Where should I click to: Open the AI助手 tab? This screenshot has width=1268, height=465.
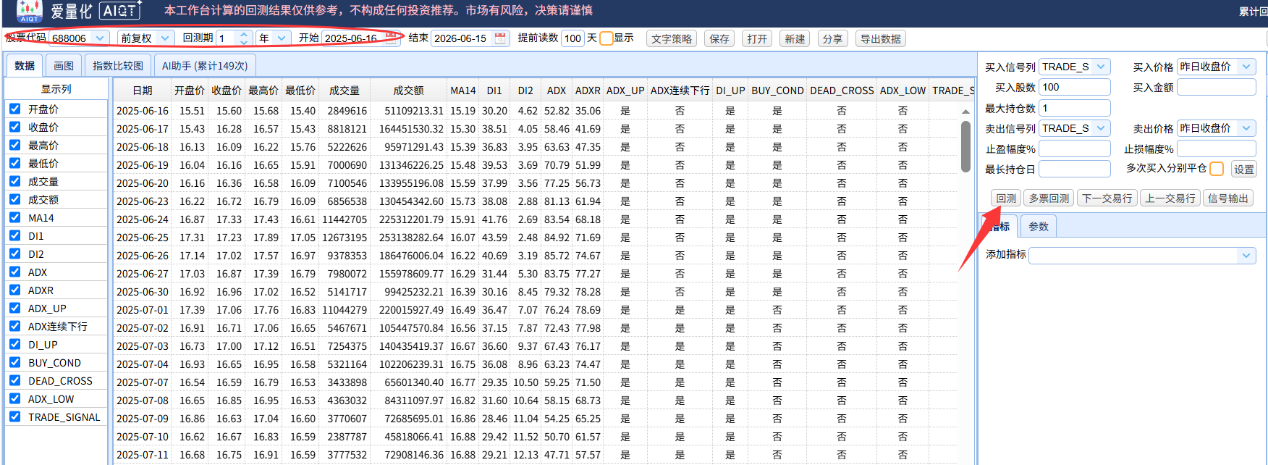tap(203, 65)
